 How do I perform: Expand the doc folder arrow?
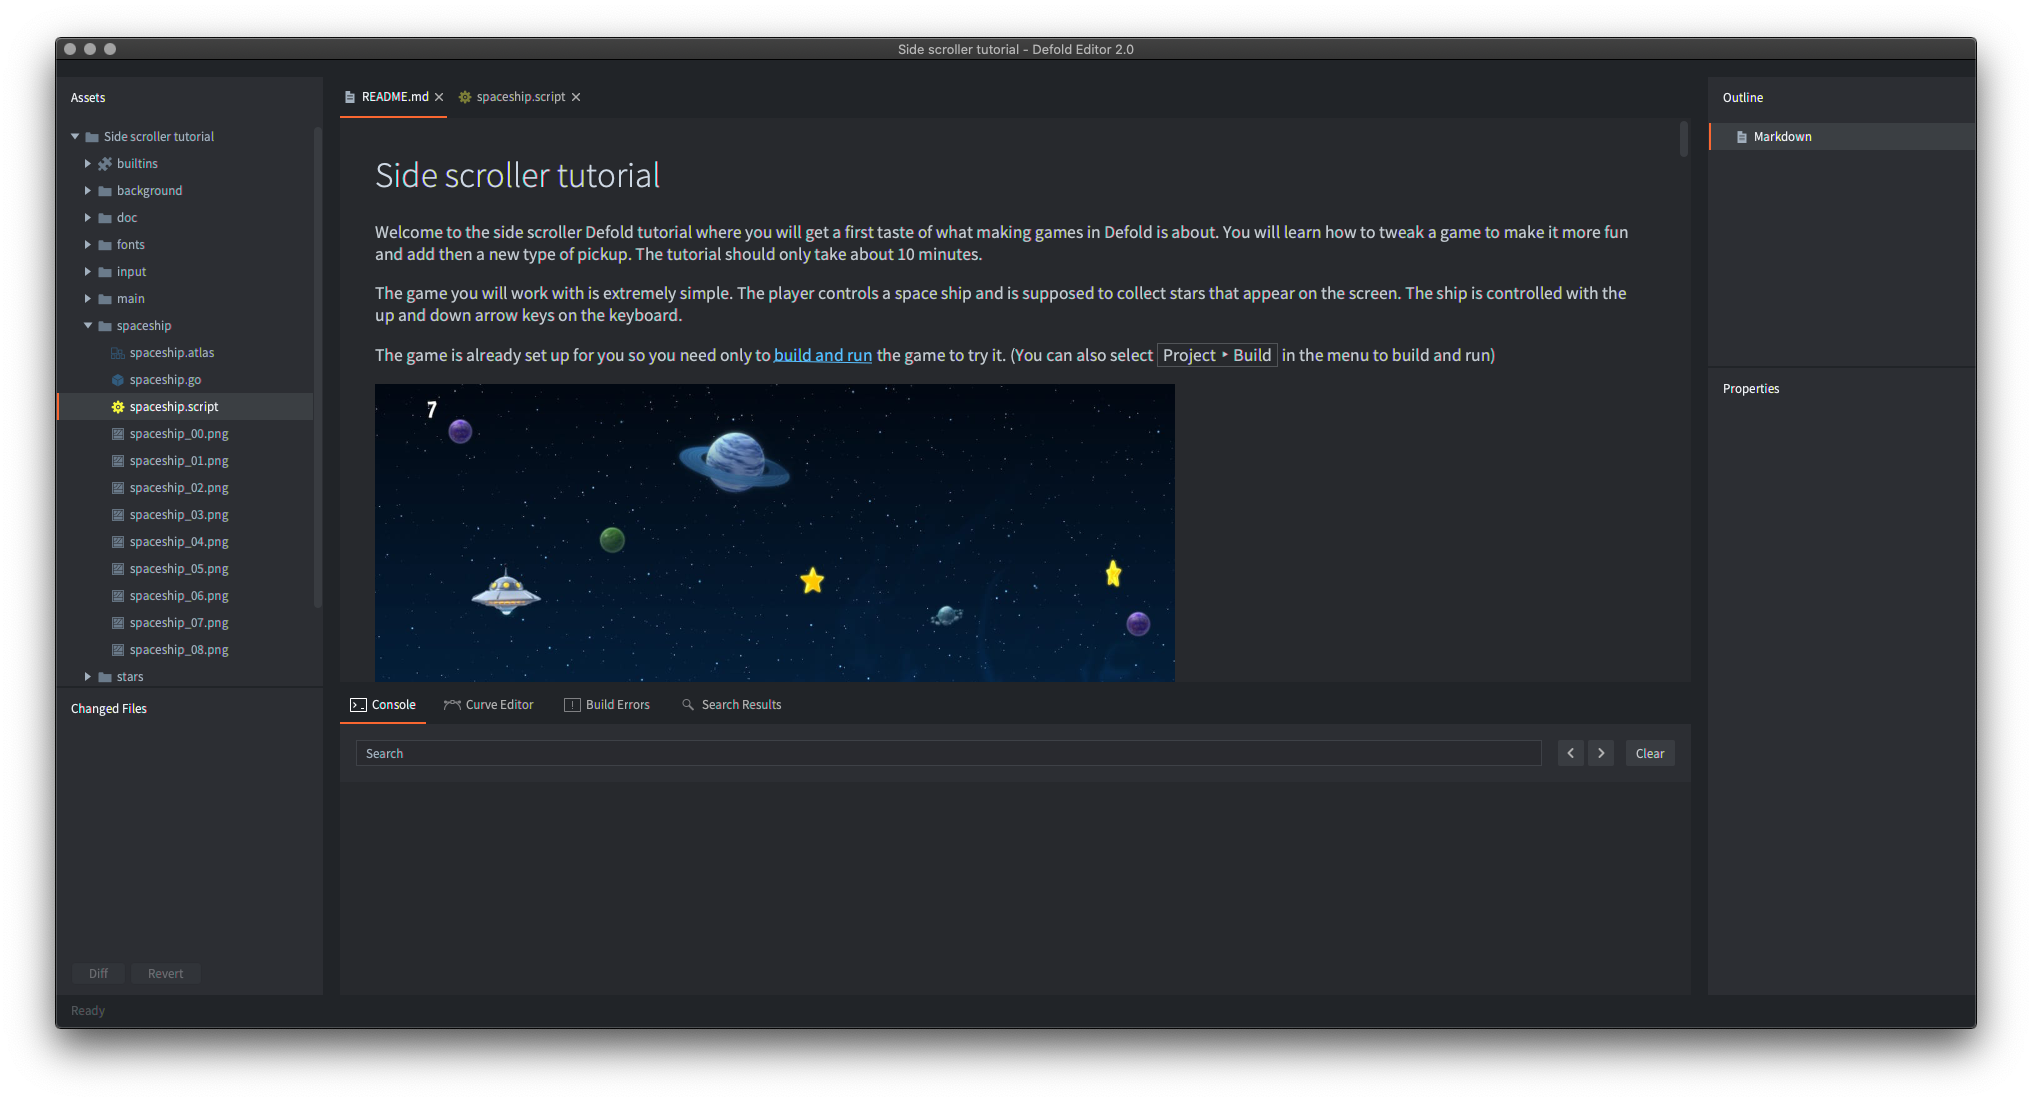pos(88,218)
